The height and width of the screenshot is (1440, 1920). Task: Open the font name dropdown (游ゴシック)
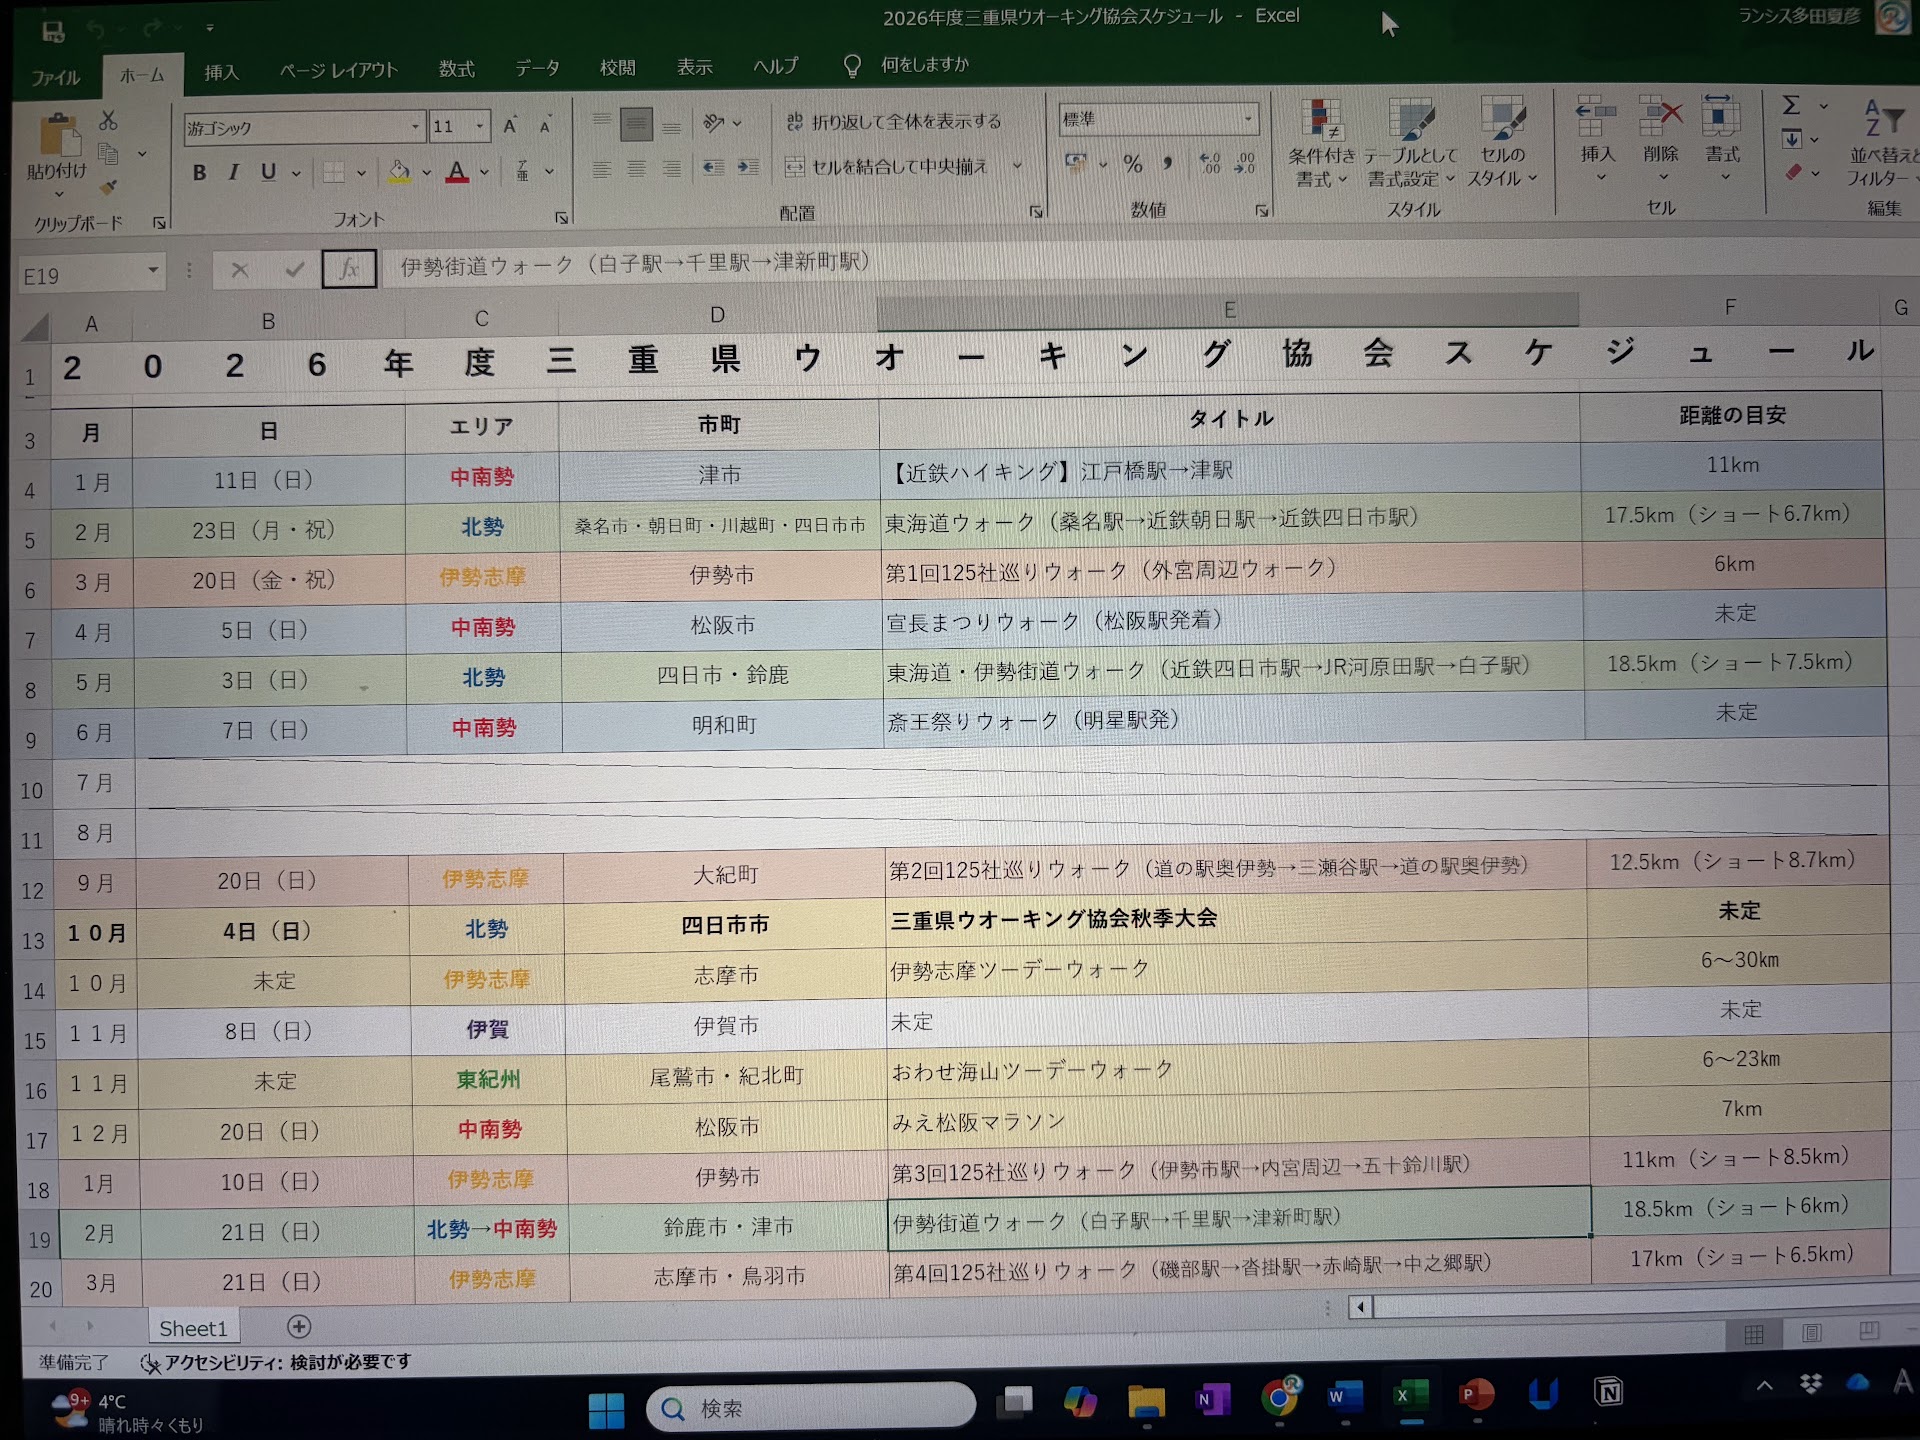[415, 127]
